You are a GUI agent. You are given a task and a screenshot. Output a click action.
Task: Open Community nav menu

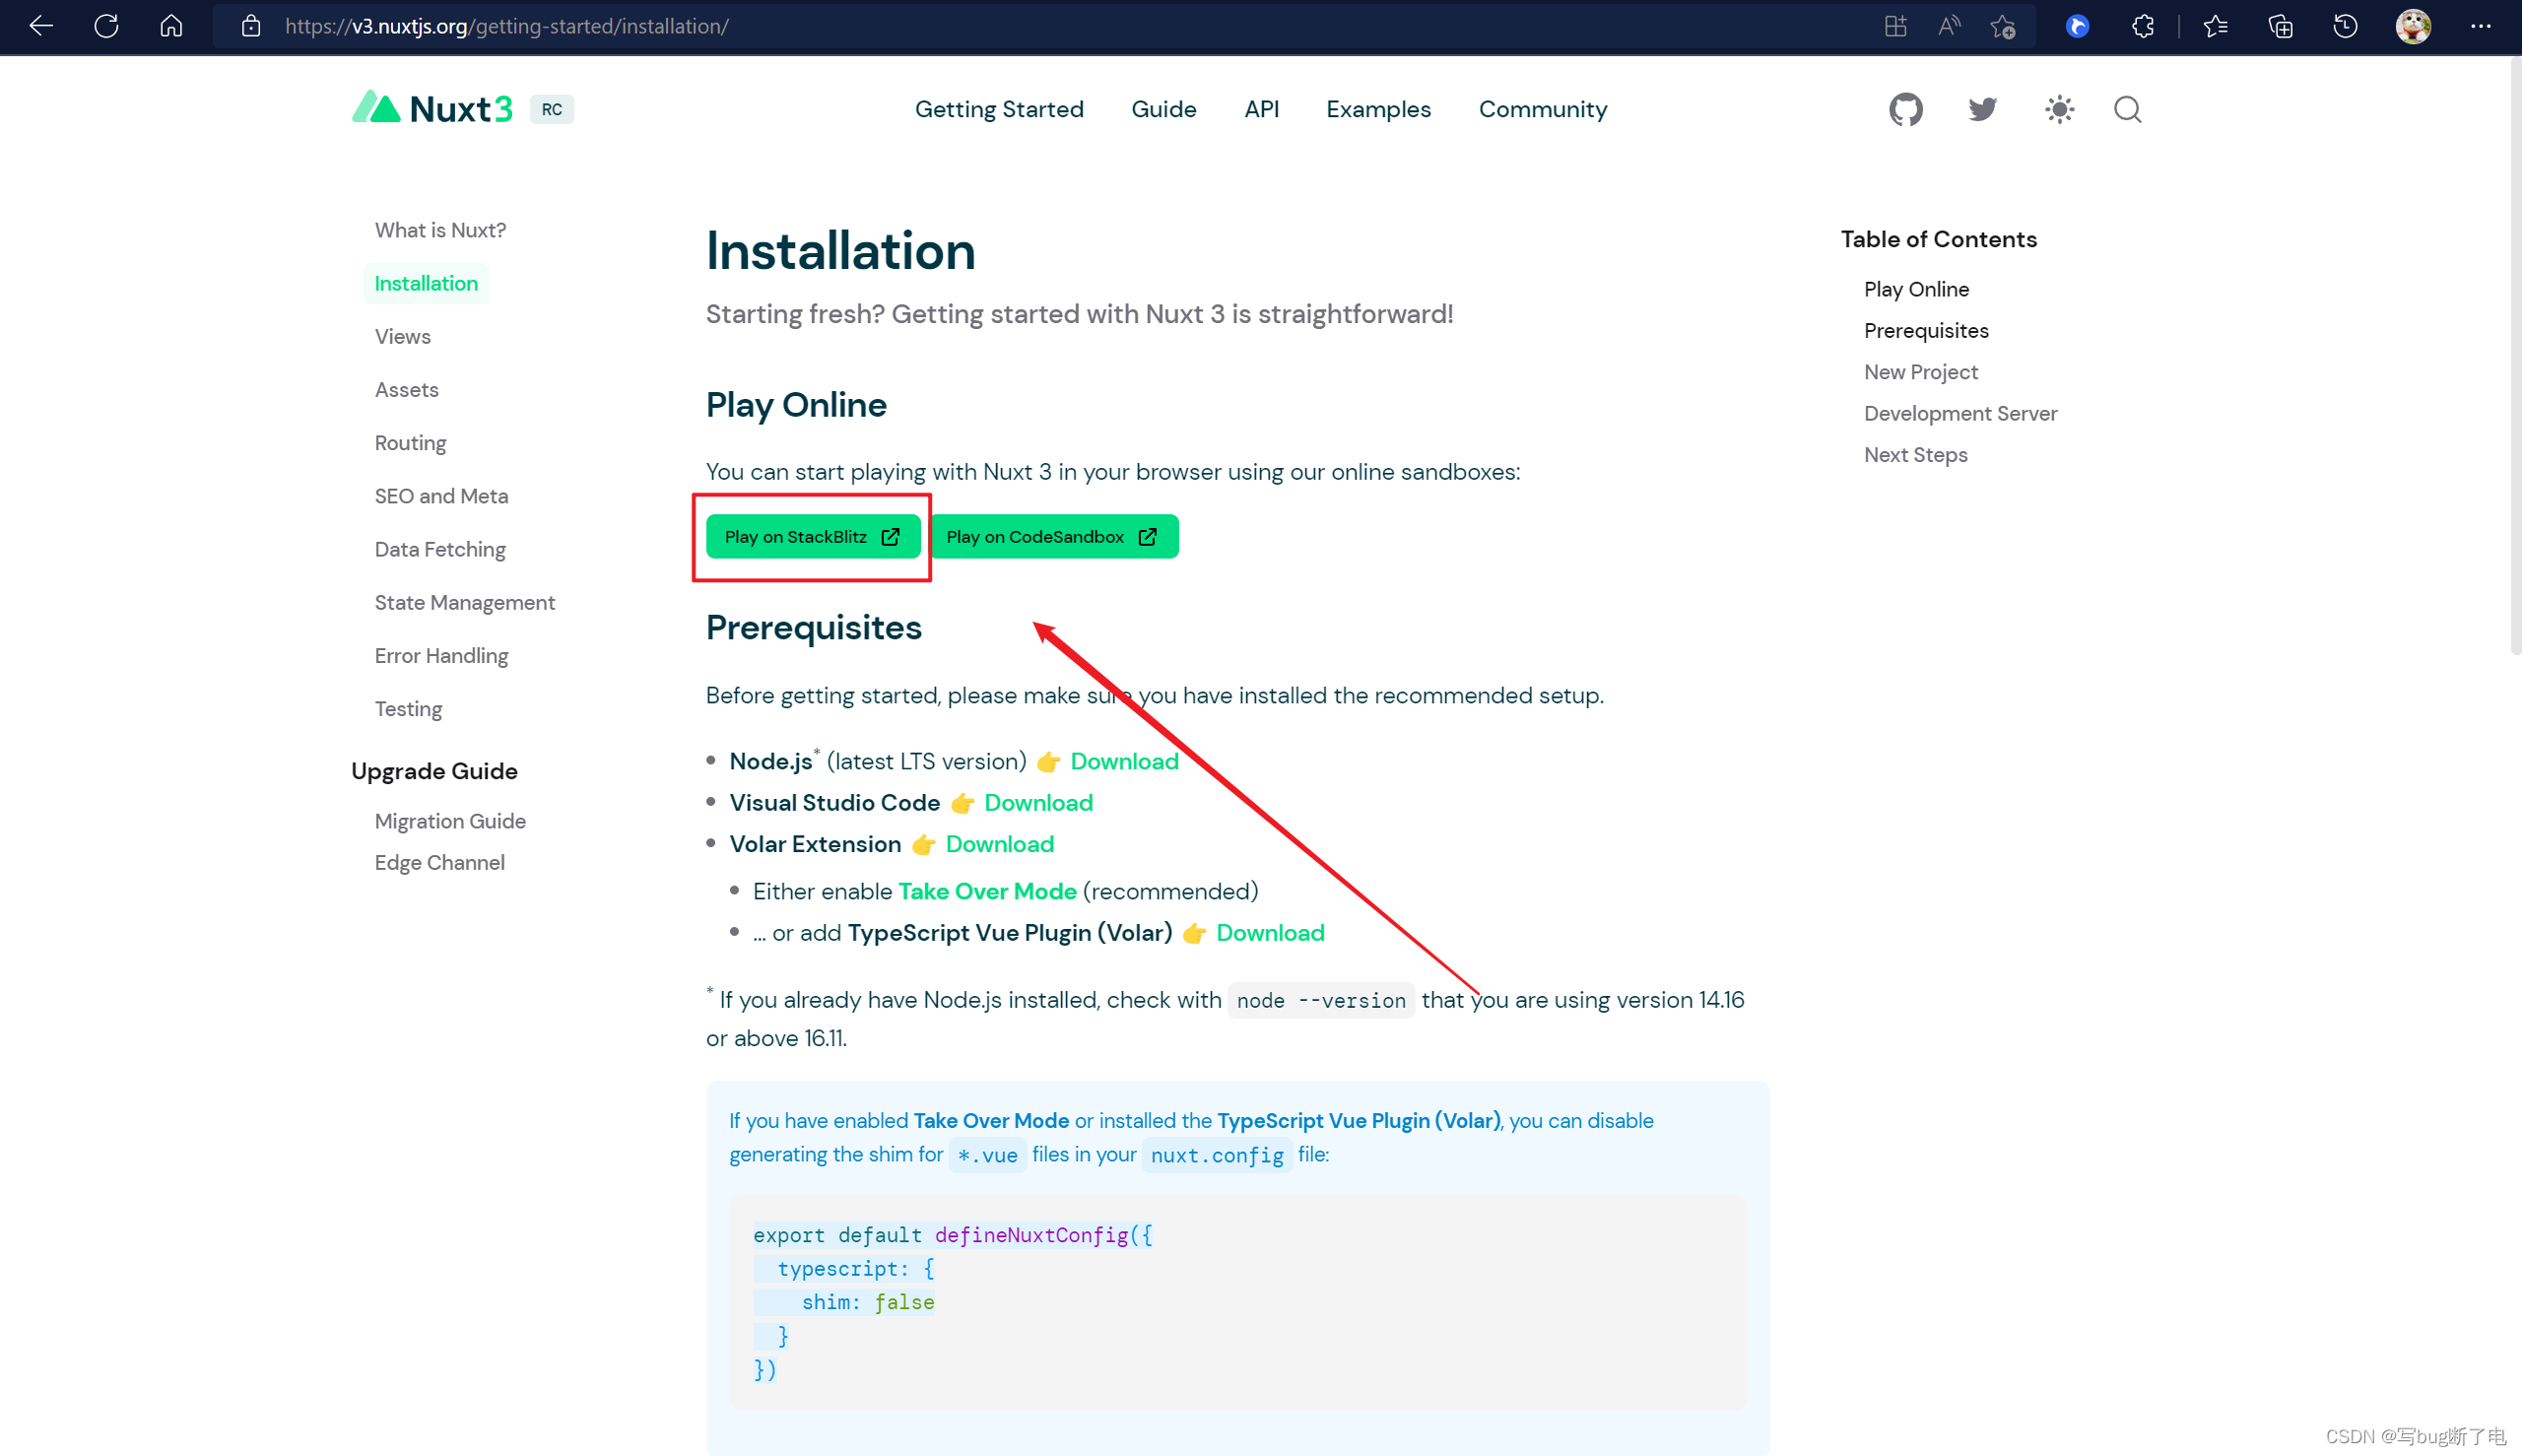click(x=1542, y=109)
